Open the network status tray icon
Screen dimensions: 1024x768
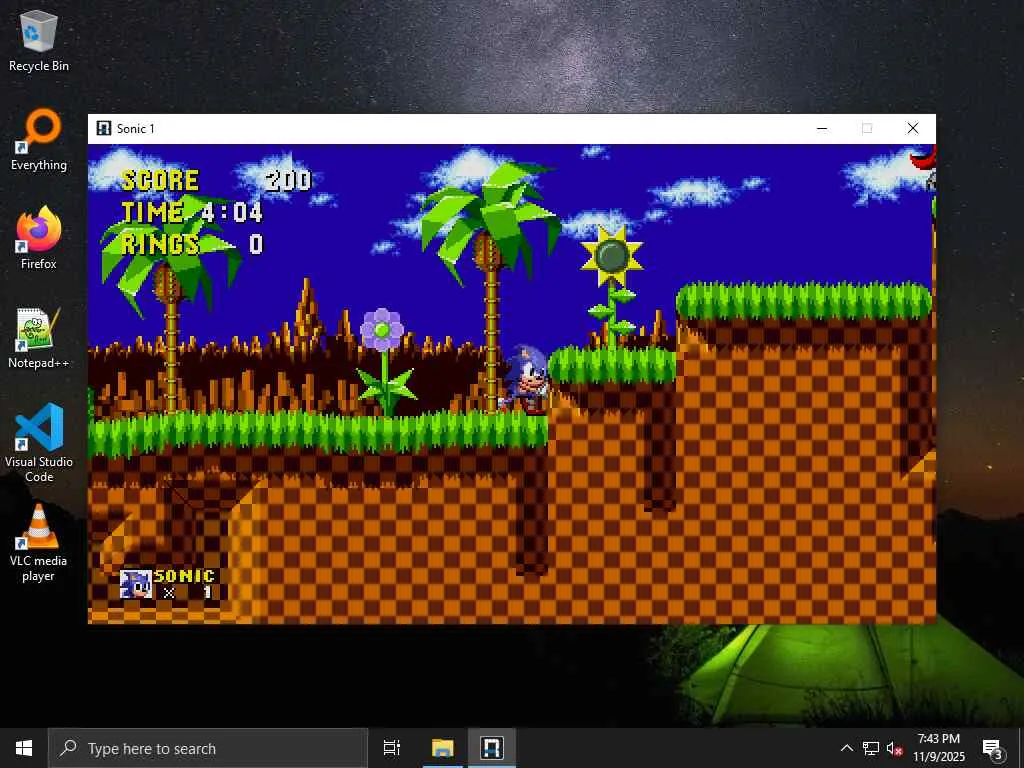[871, 748]
